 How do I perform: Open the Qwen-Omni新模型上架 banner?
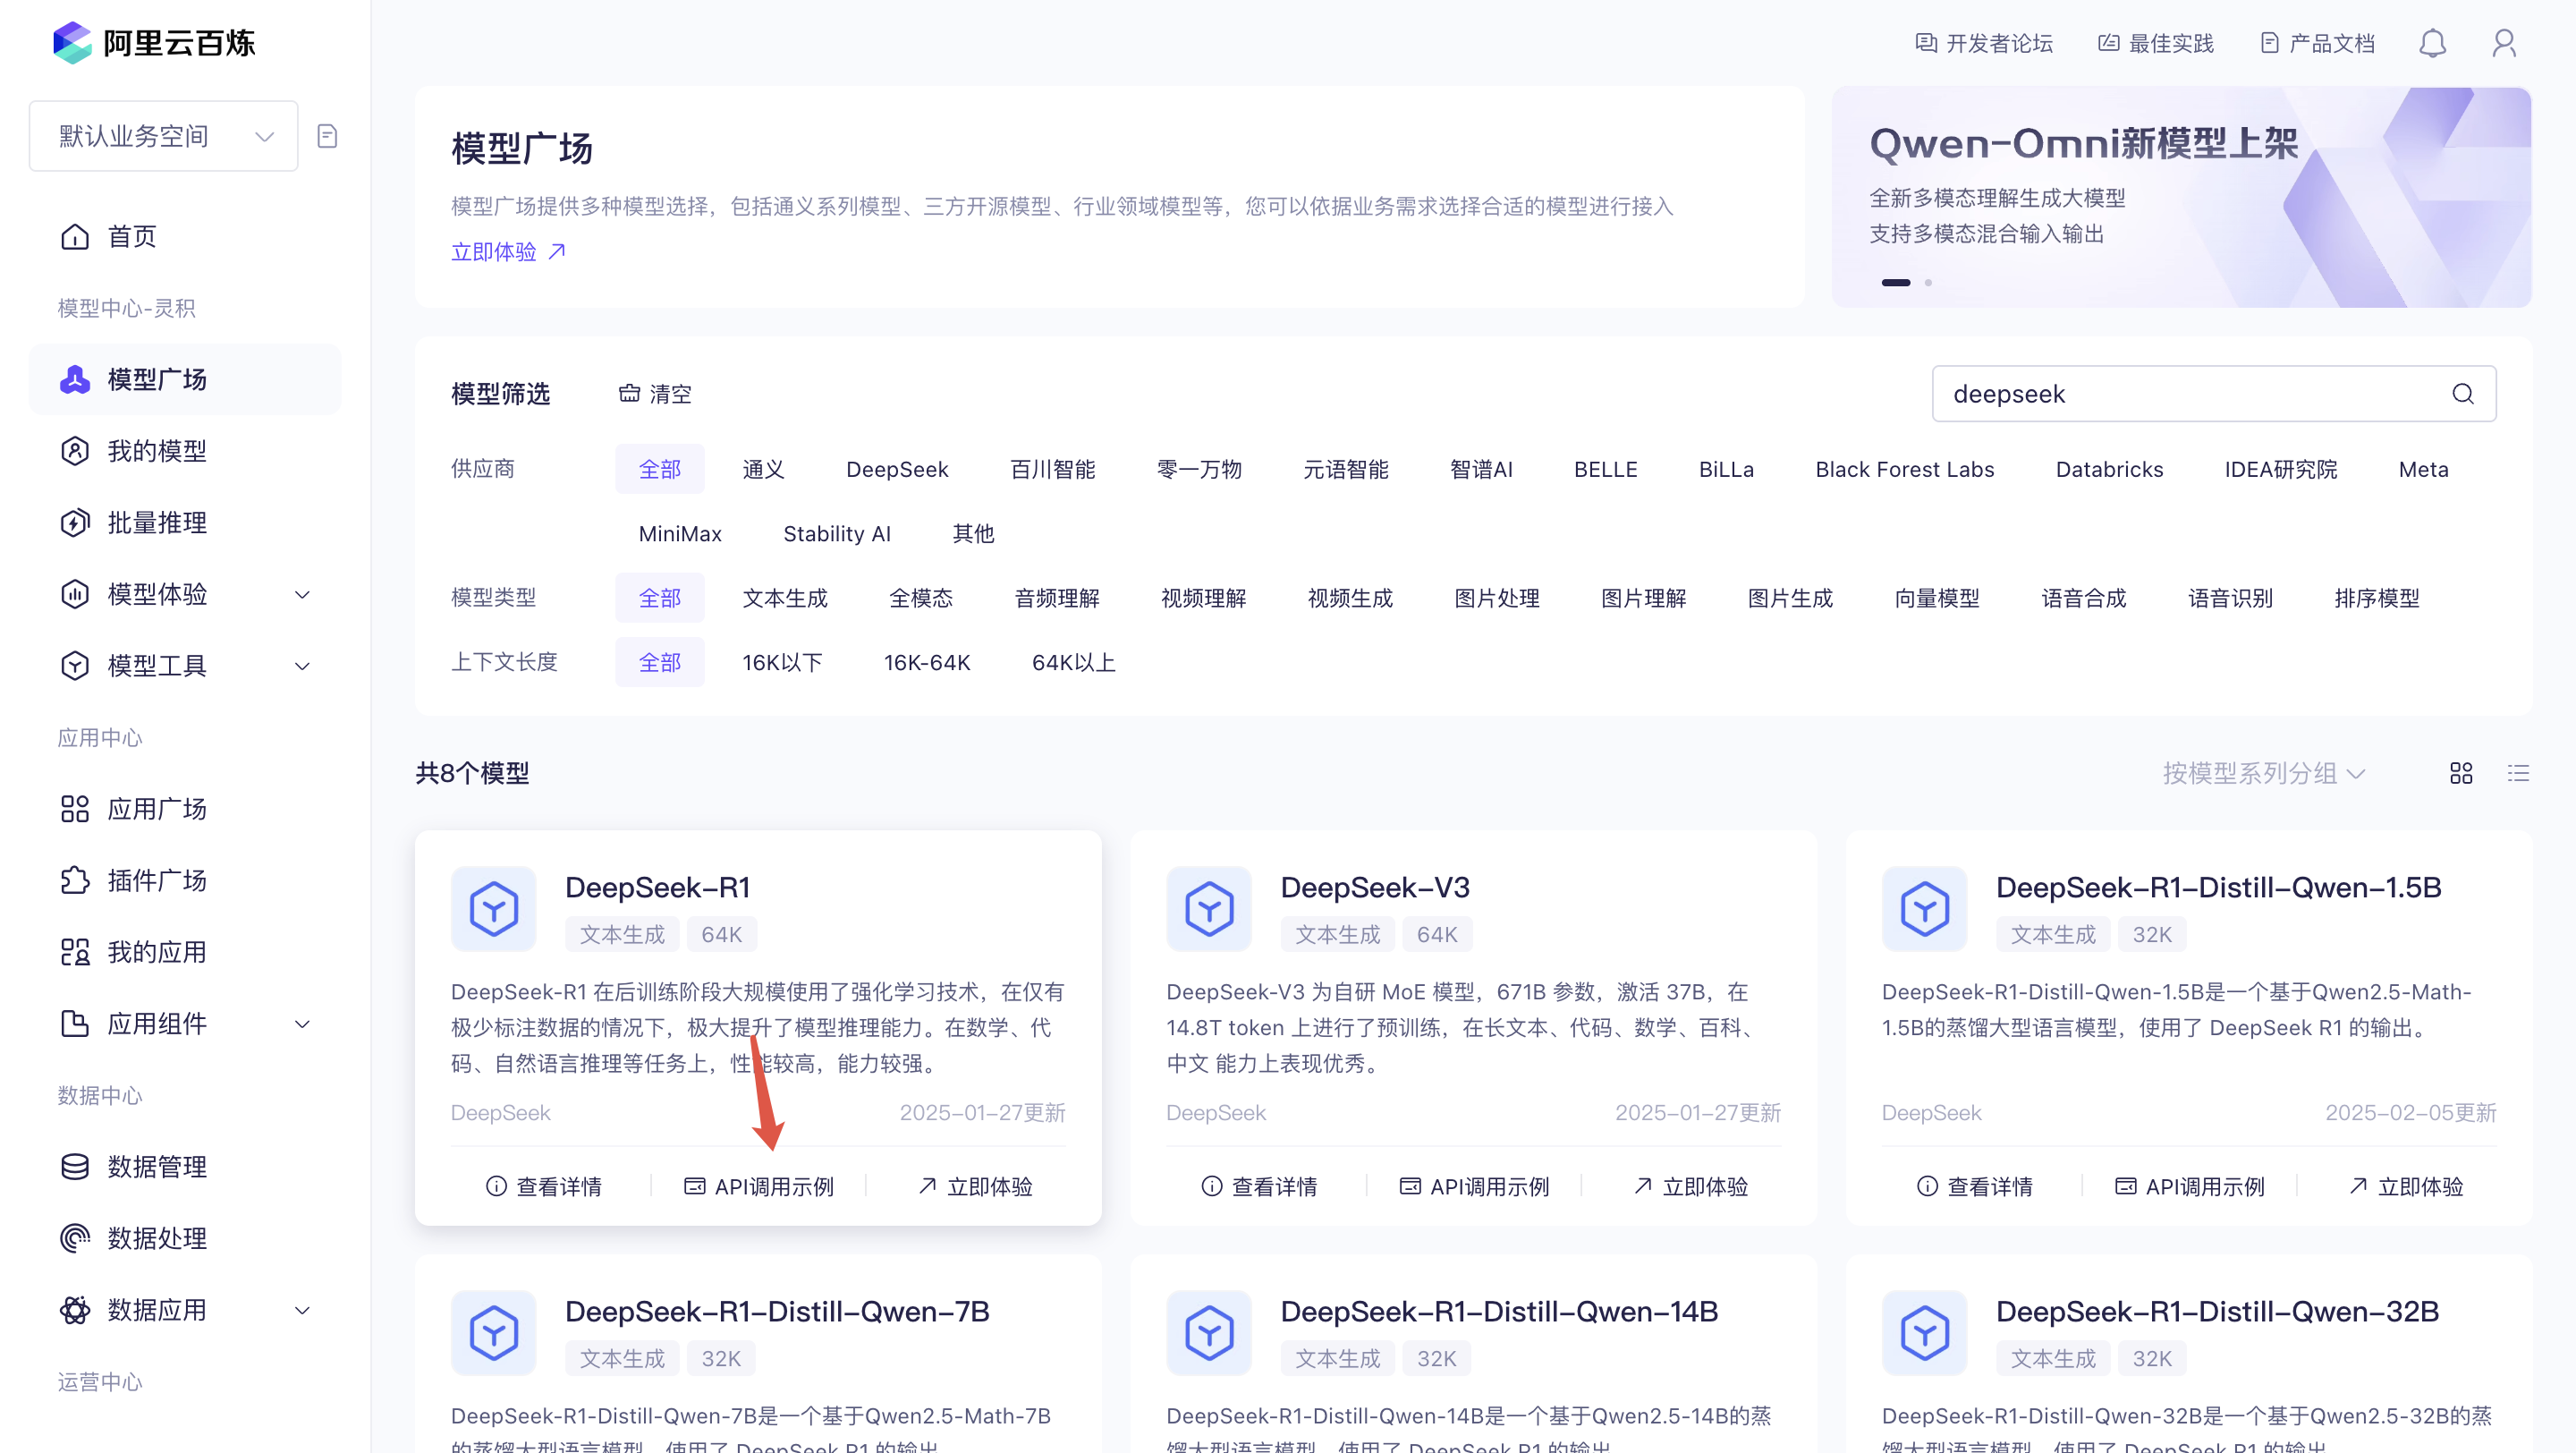click(x=2181, y=197)
